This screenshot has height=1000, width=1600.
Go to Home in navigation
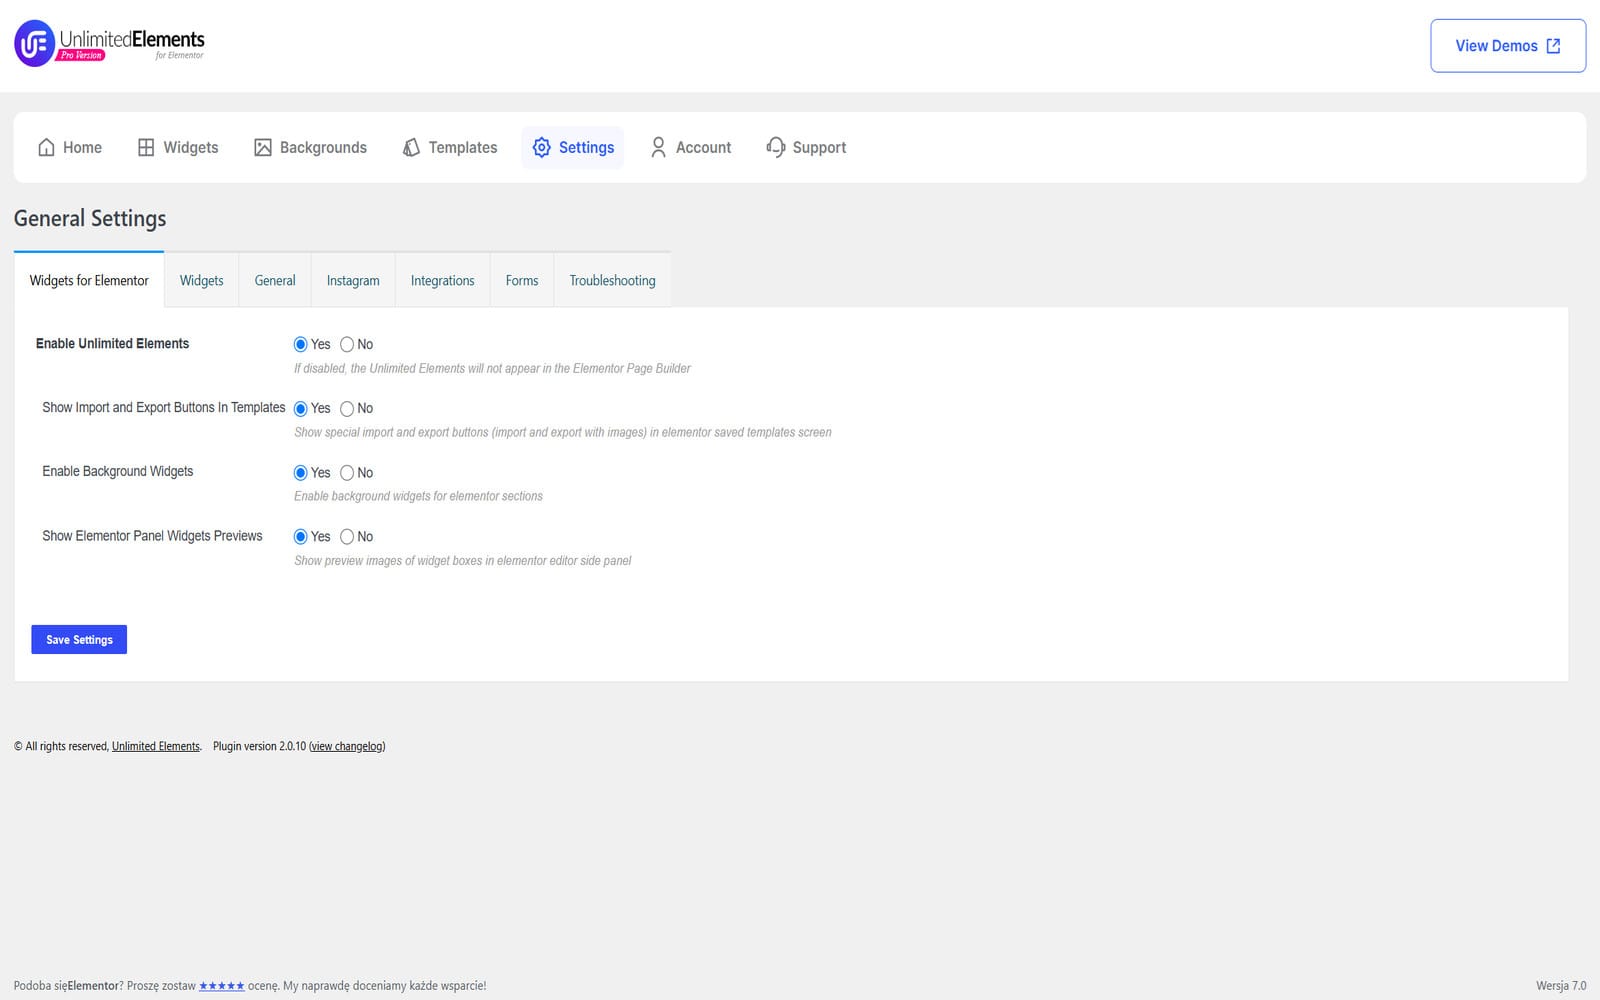coord(70,147)
